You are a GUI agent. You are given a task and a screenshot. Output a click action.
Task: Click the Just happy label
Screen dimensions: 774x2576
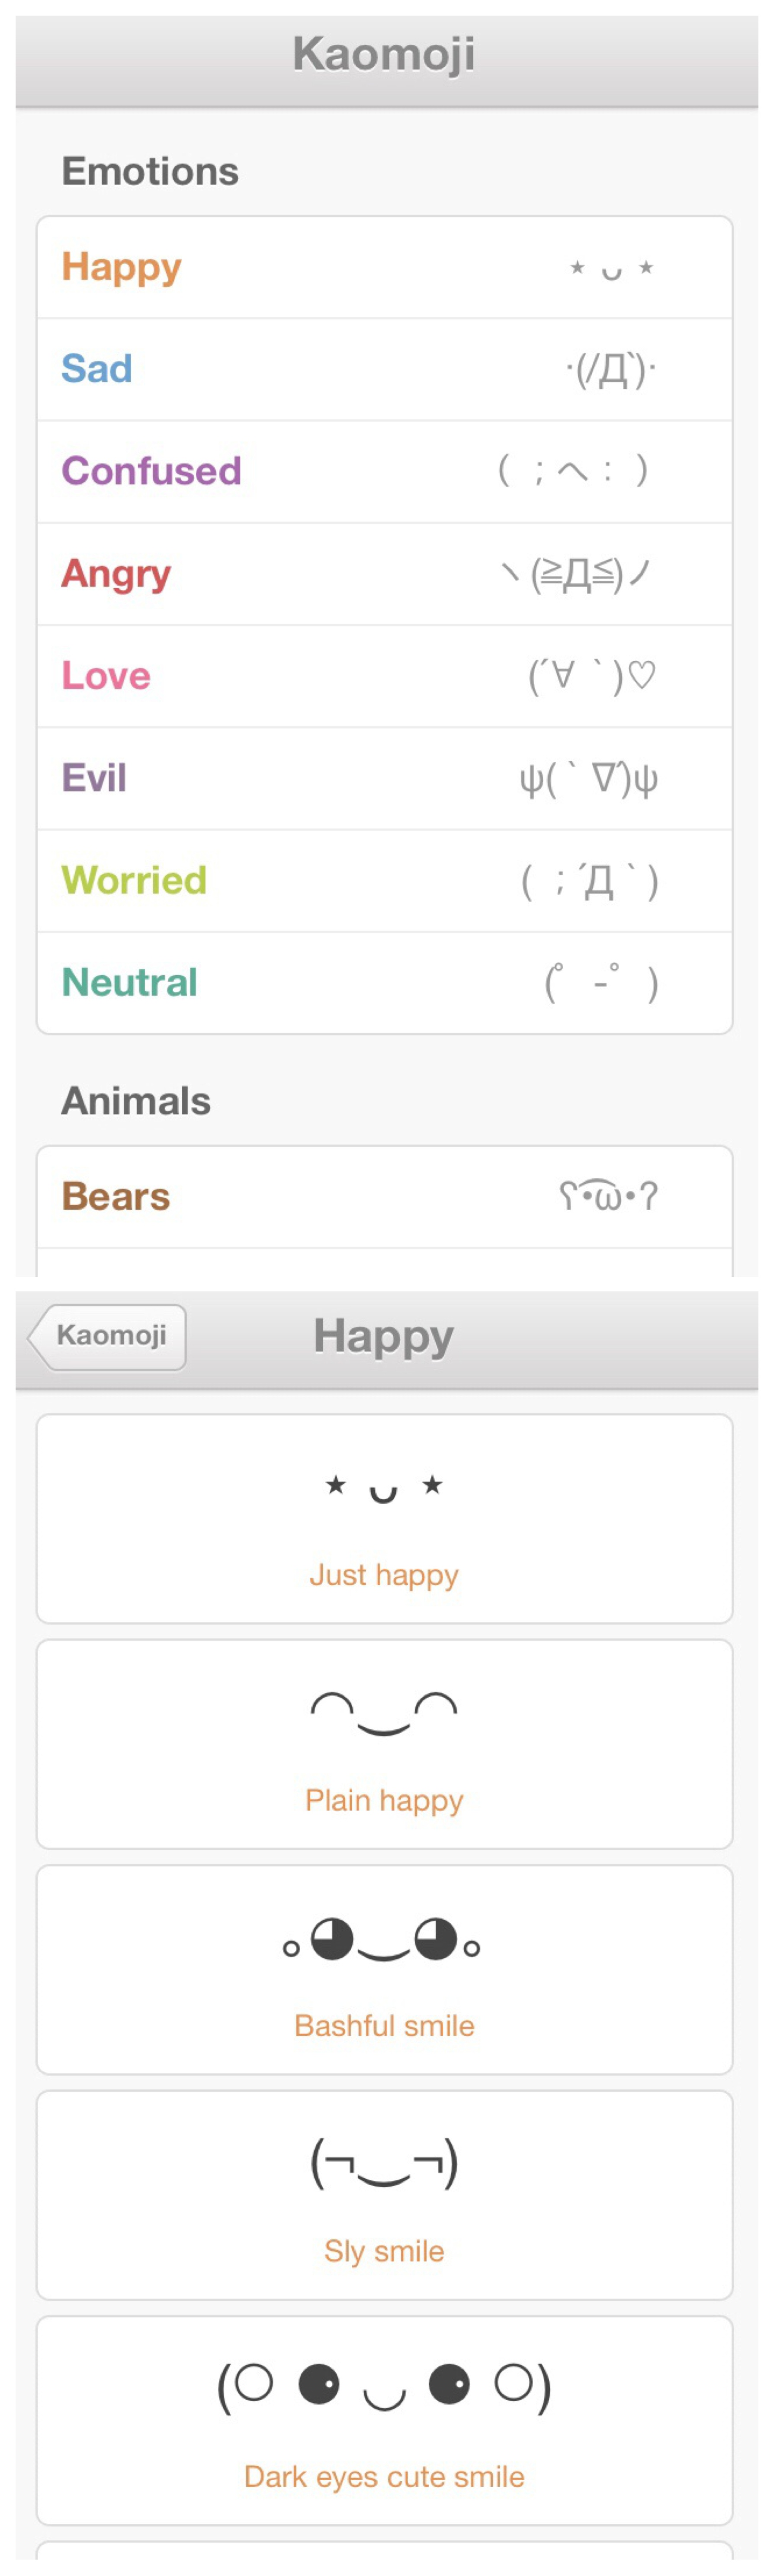(x=384, y=1575)
